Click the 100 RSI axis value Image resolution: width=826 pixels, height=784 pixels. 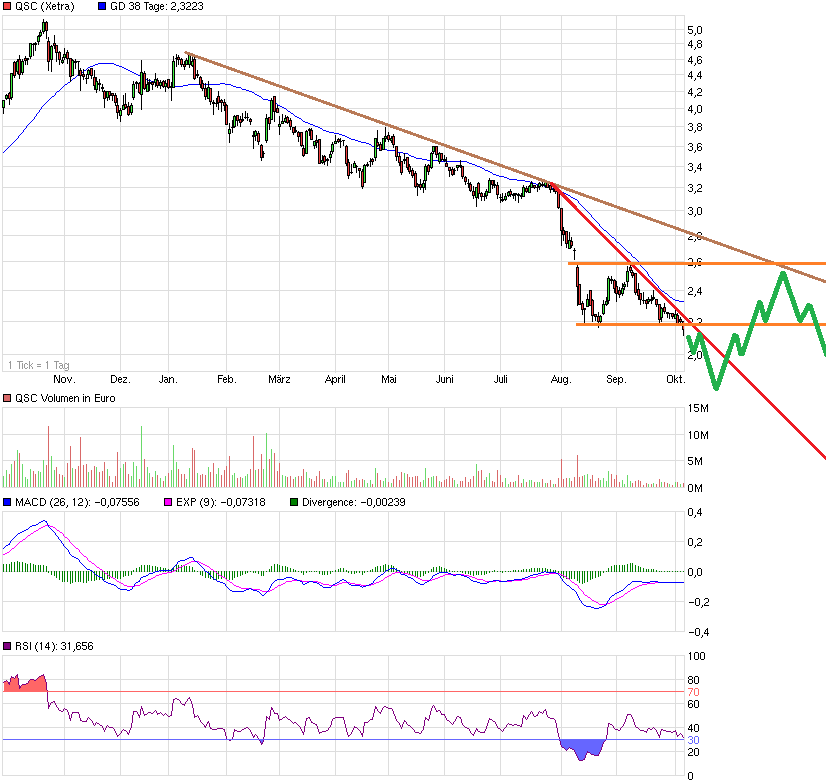(696, 656)
